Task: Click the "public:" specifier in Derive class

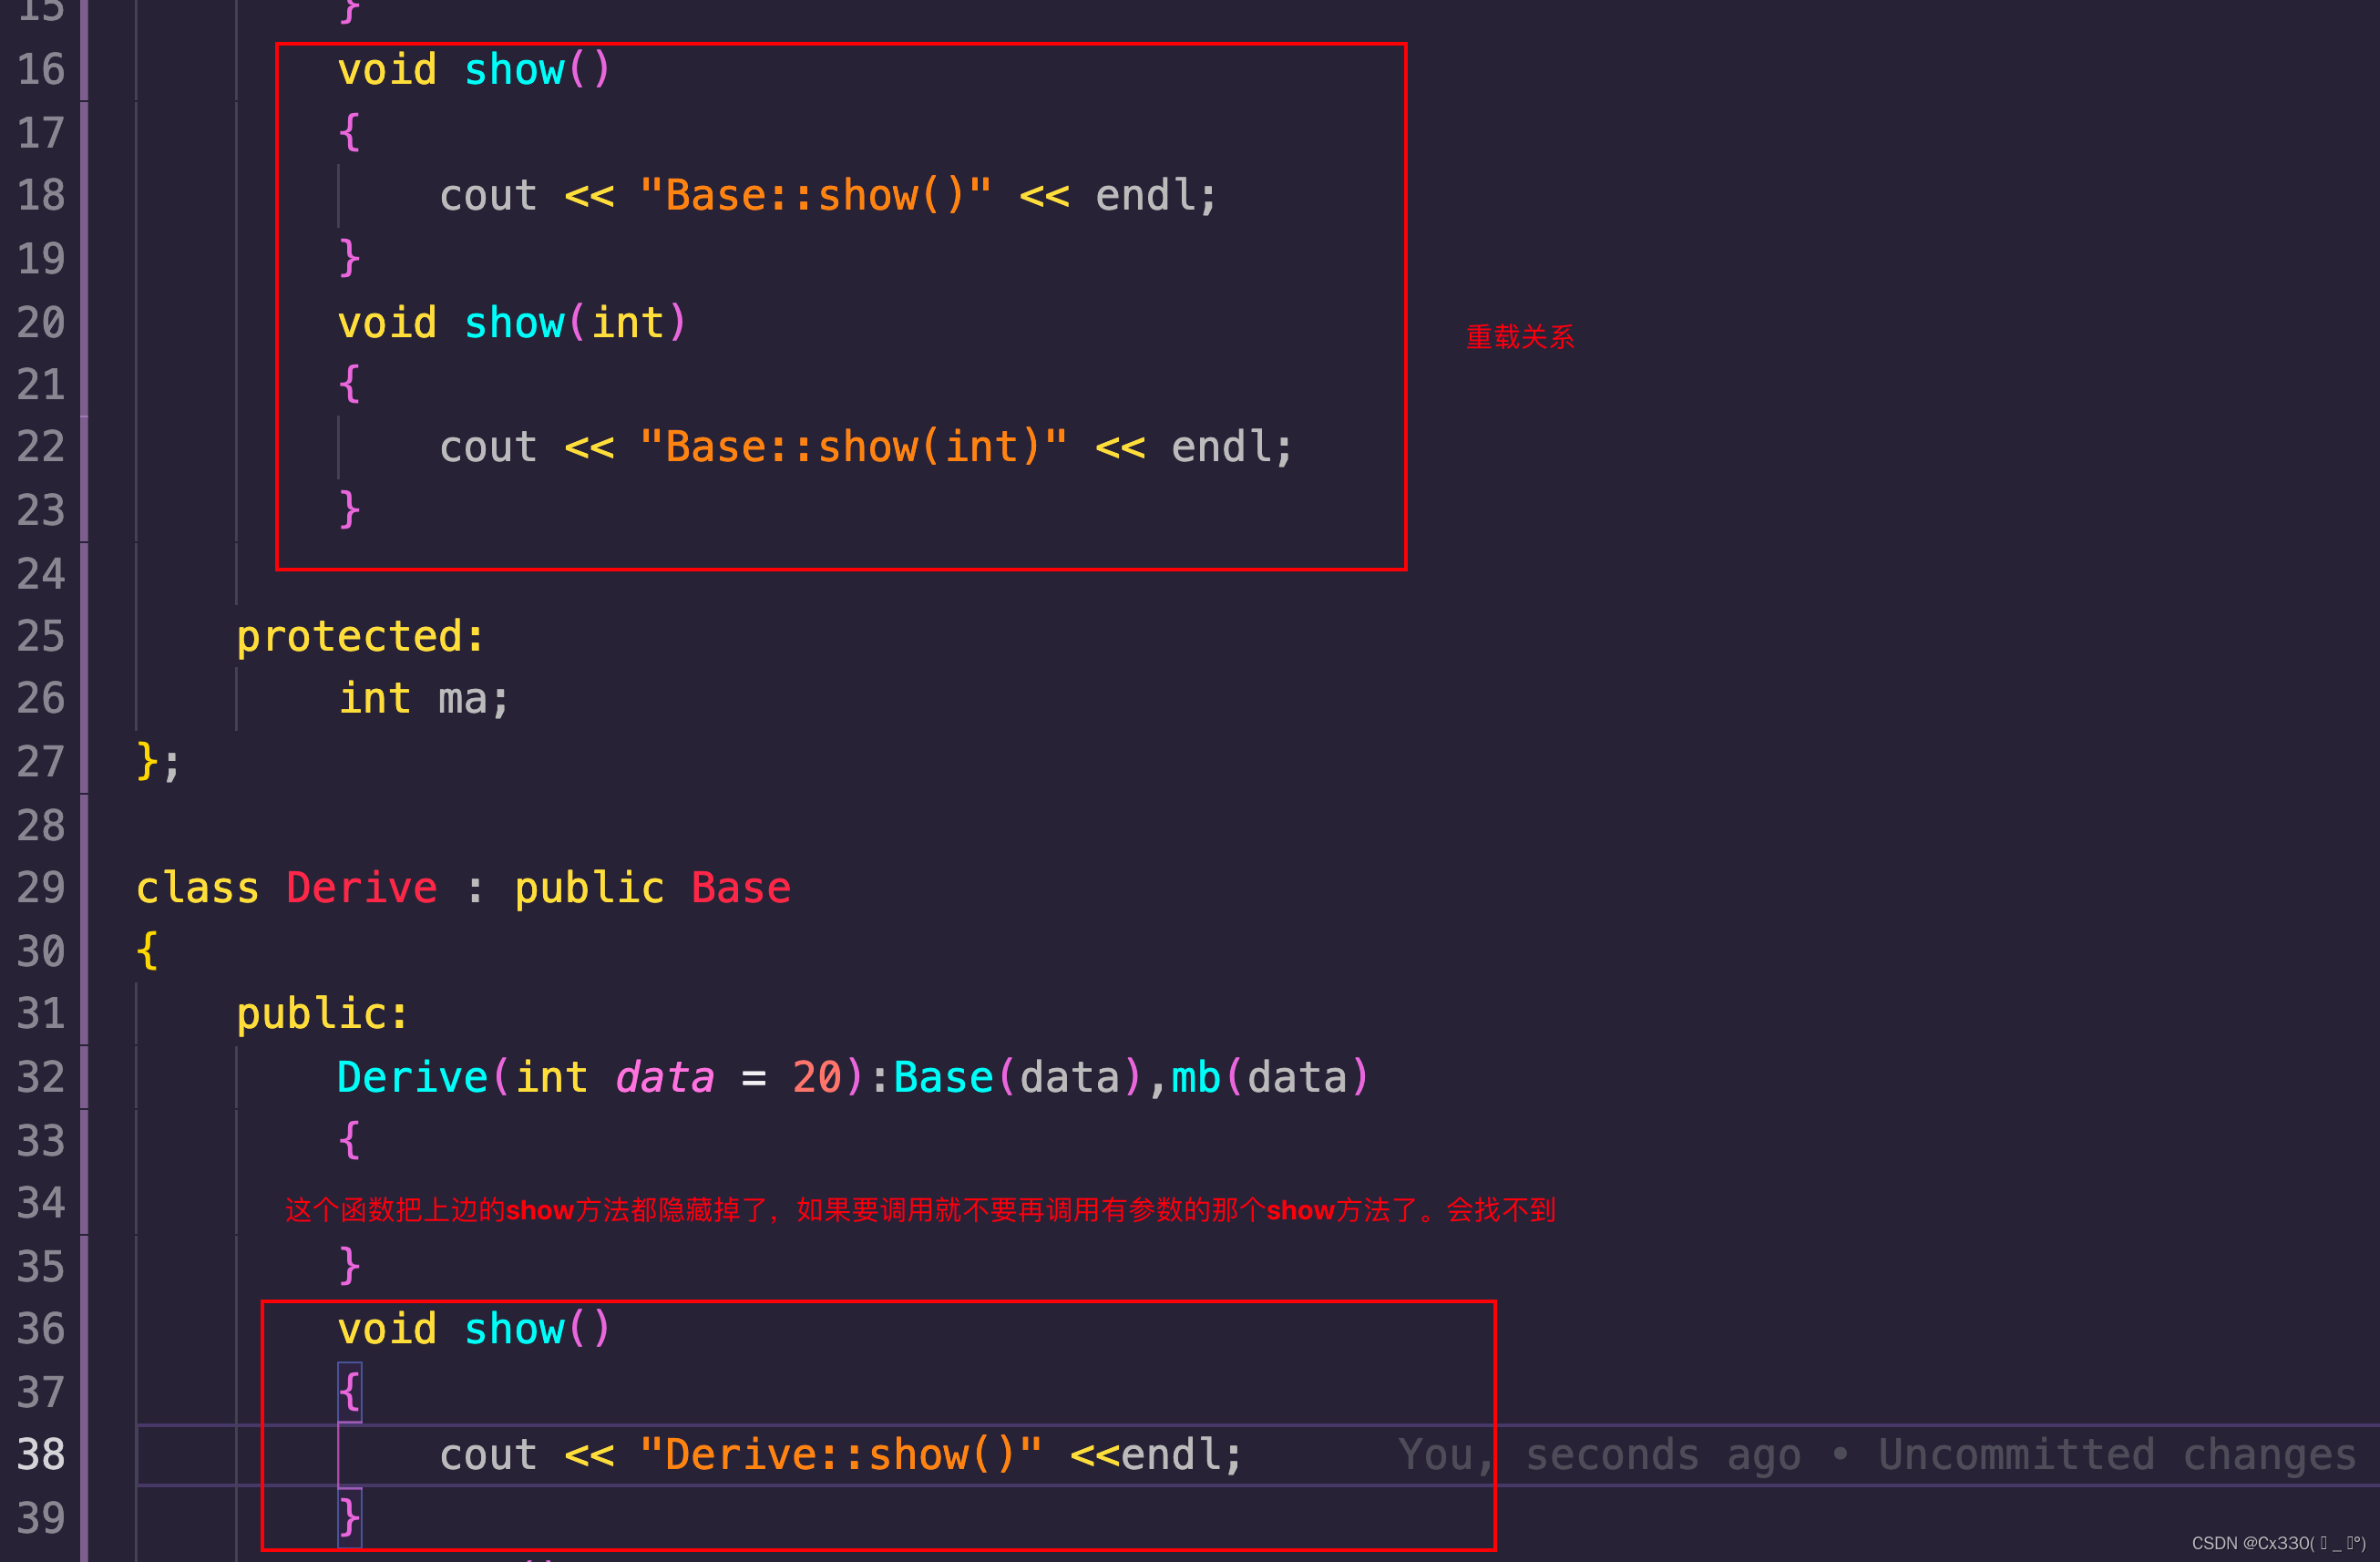Action: coord(322,1014)
